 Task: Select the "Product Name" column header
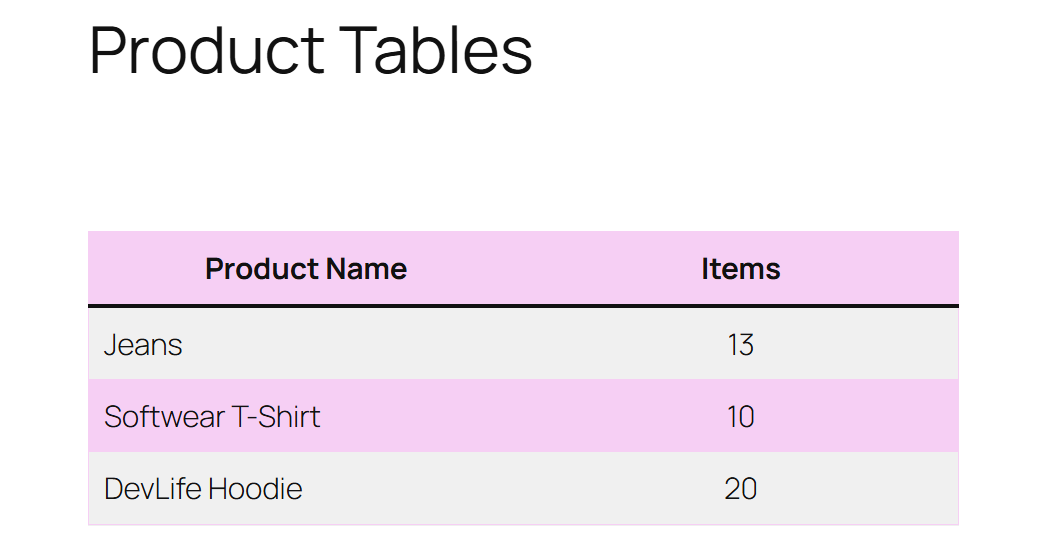(306, 269)
